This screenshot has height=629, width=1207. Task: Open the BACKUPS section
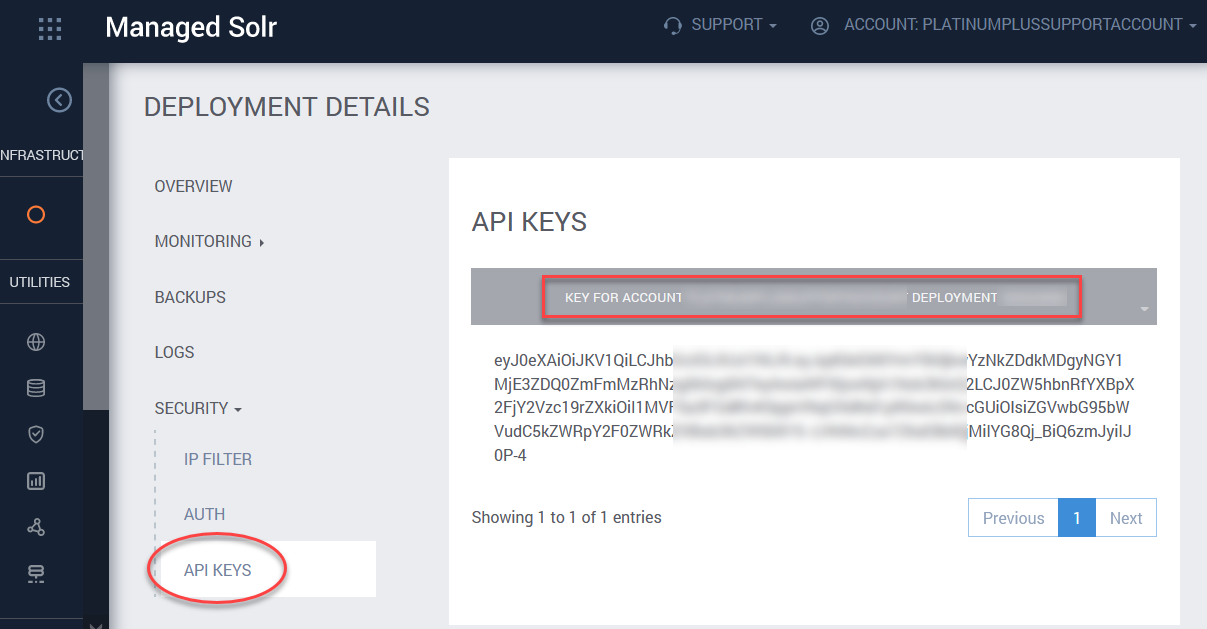[192, 297]
